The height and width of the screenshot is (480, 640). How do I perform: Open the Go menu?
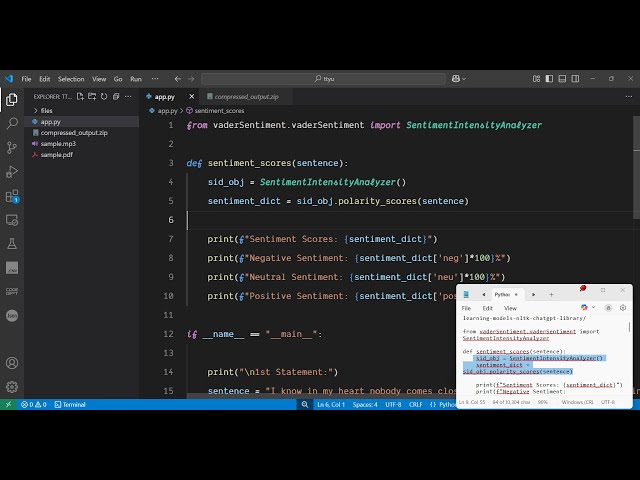[118, 79]
